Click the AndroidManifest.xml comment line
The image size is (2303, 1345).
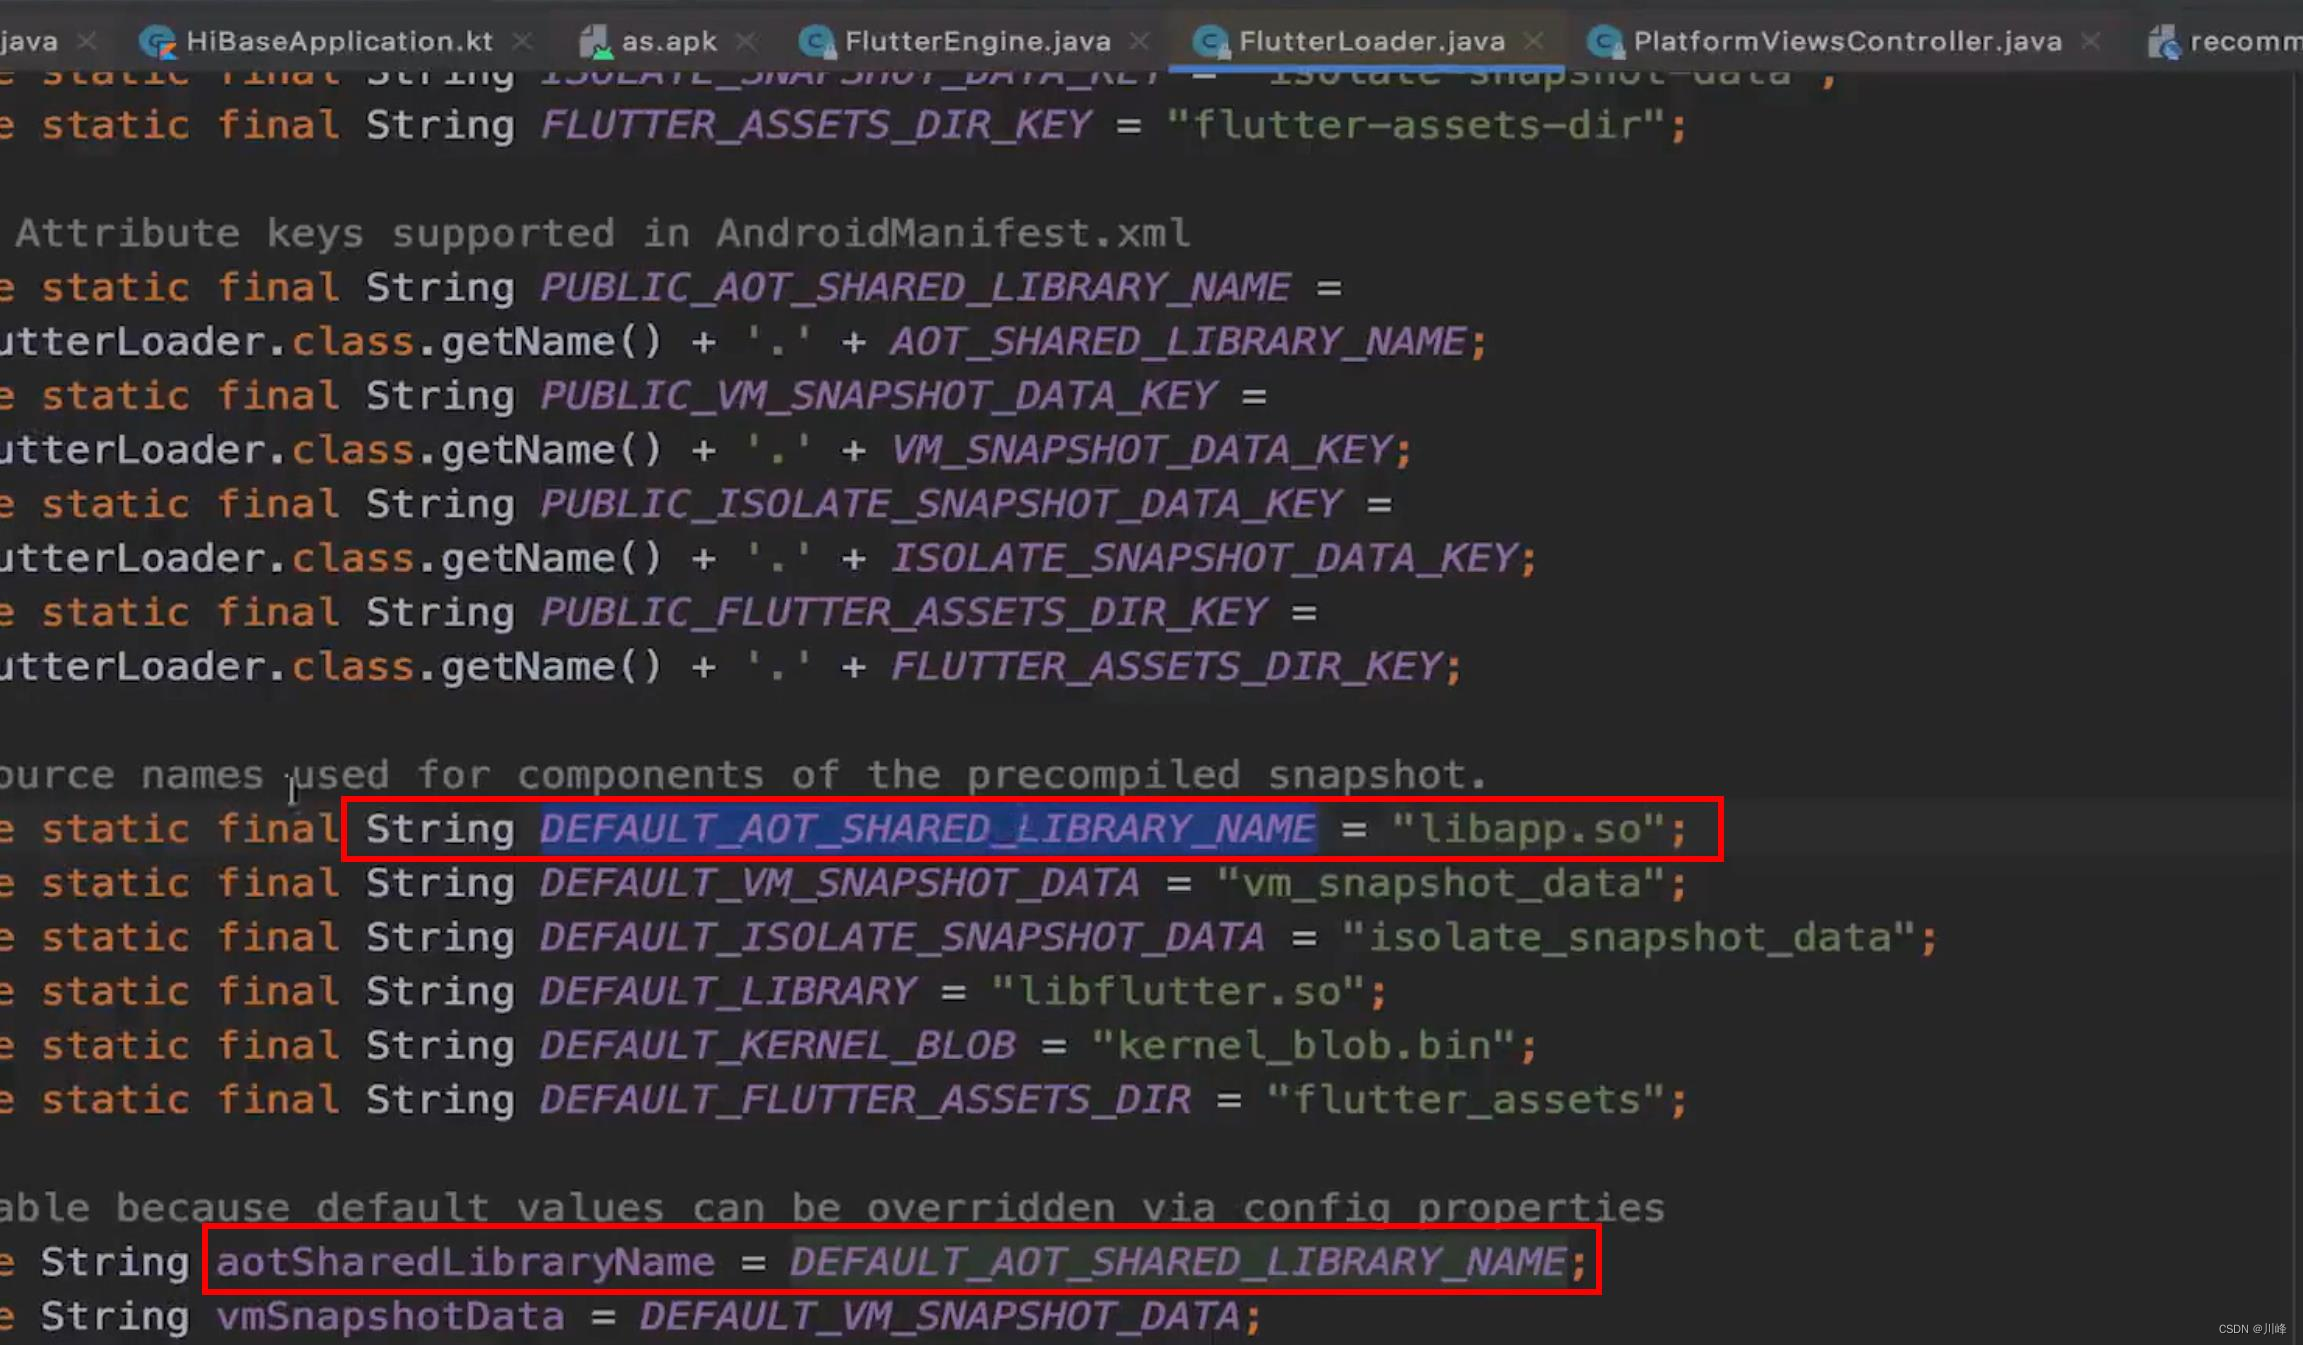click(602, 233)
